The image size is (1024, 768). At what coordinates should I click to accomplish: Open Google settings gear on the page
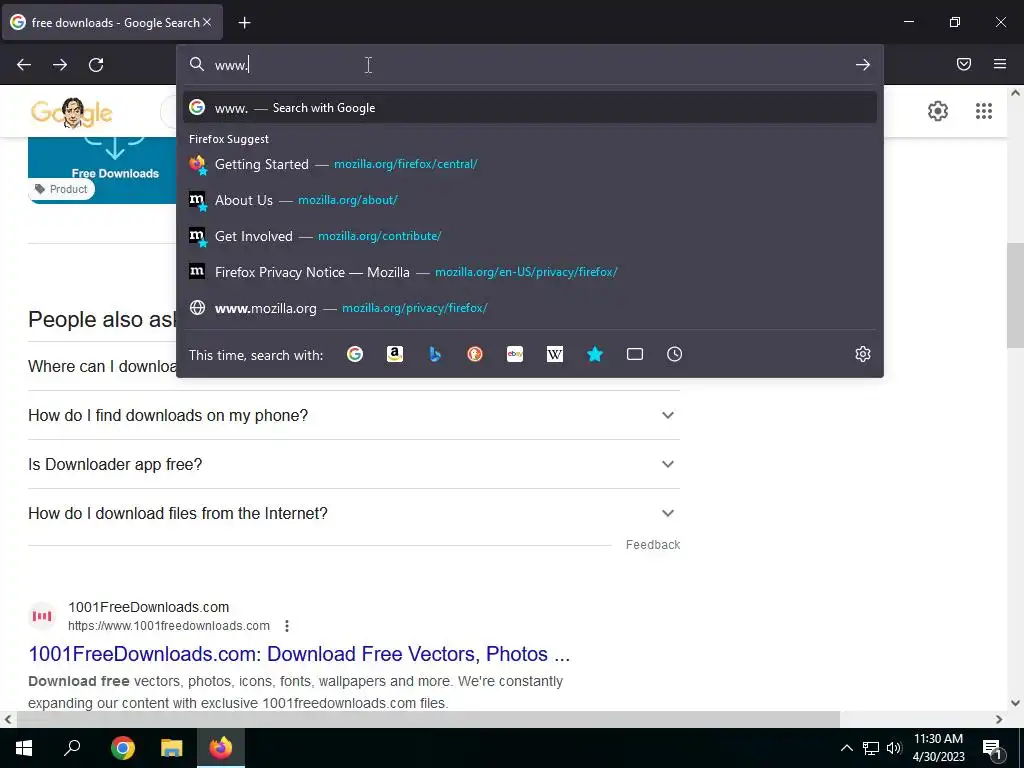pos(938,111)
